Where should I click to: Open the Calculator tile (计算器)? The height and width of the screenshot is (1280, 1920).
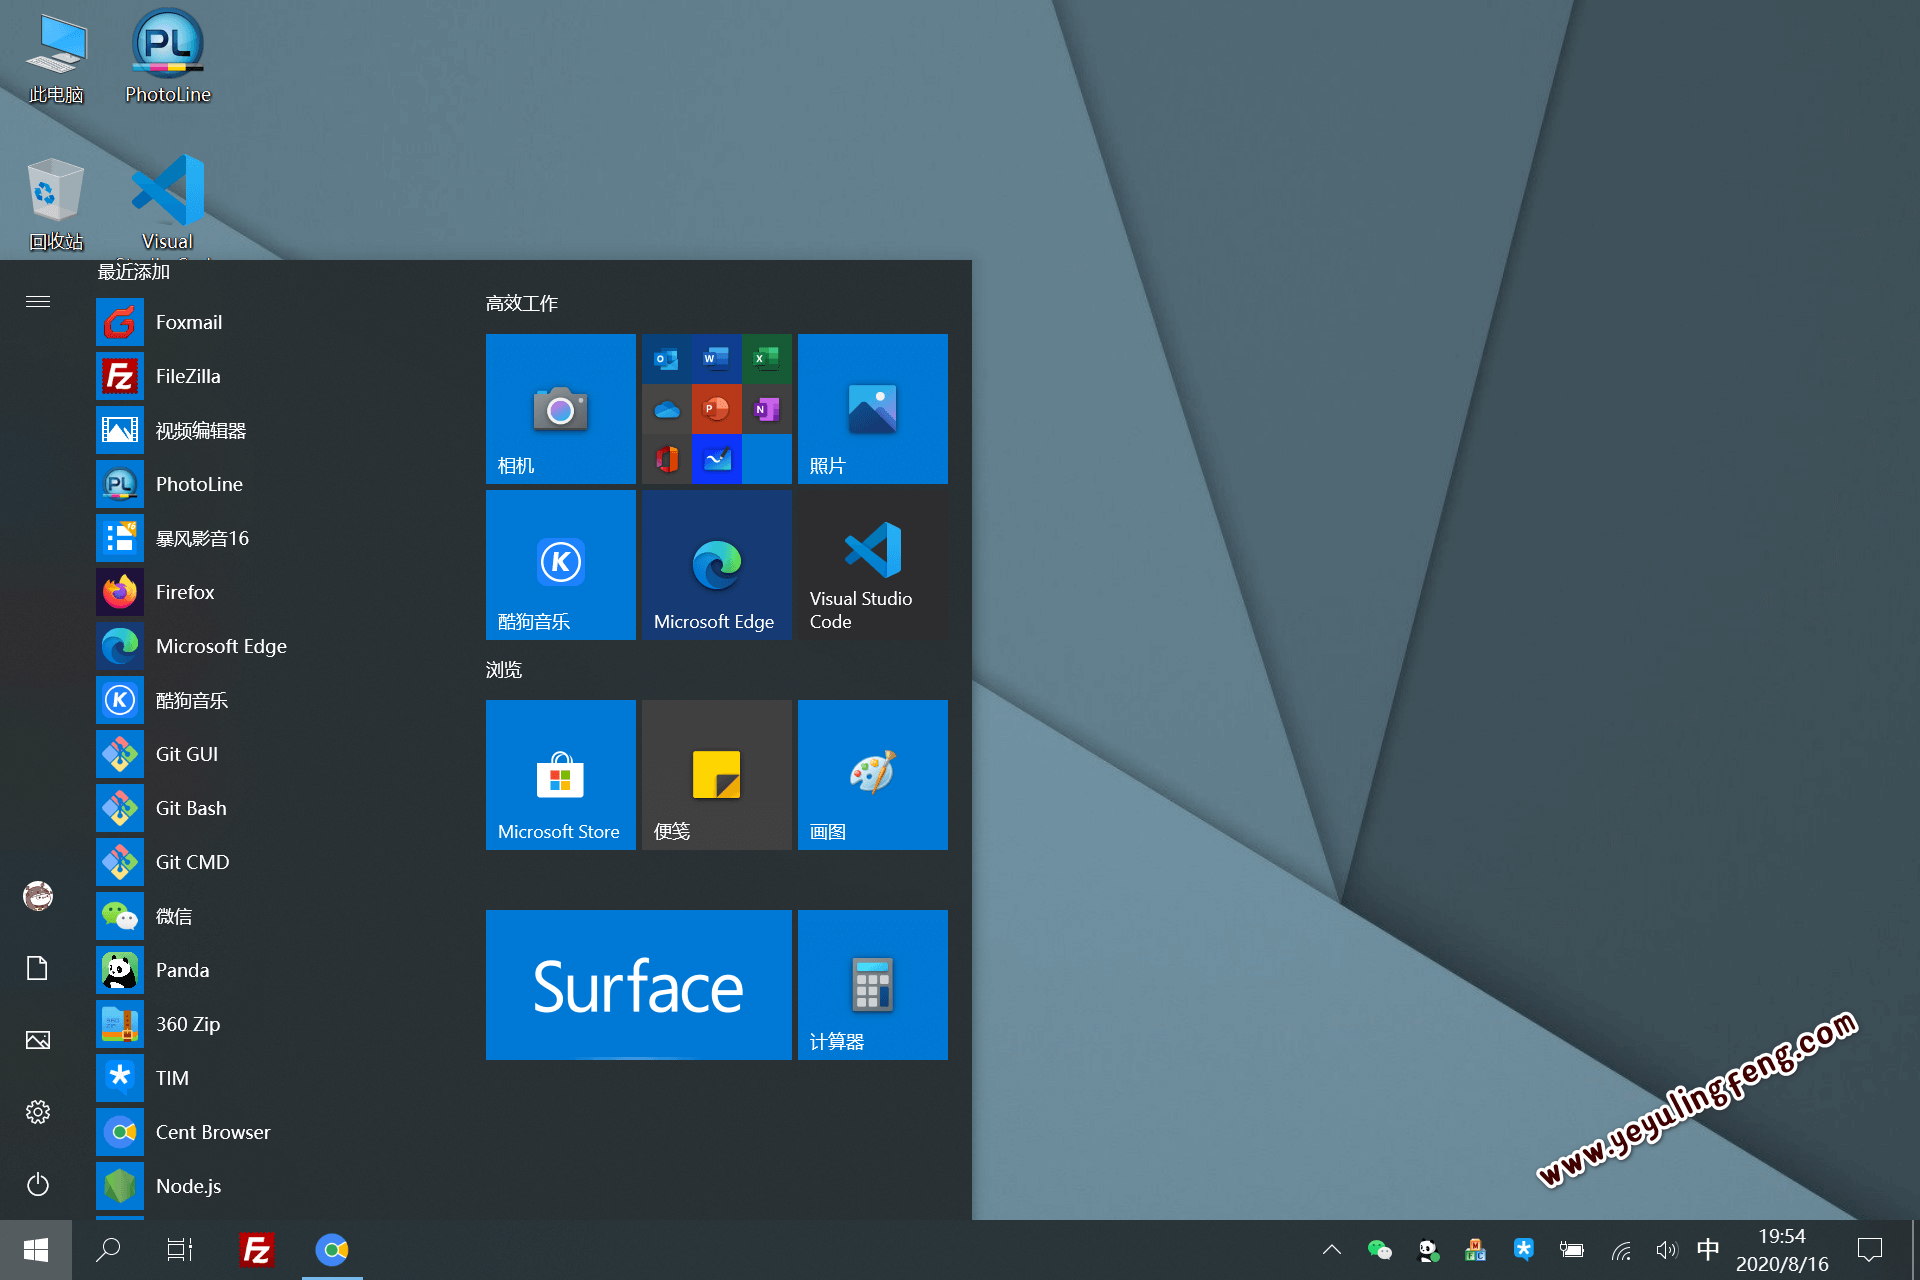point(872,984)
